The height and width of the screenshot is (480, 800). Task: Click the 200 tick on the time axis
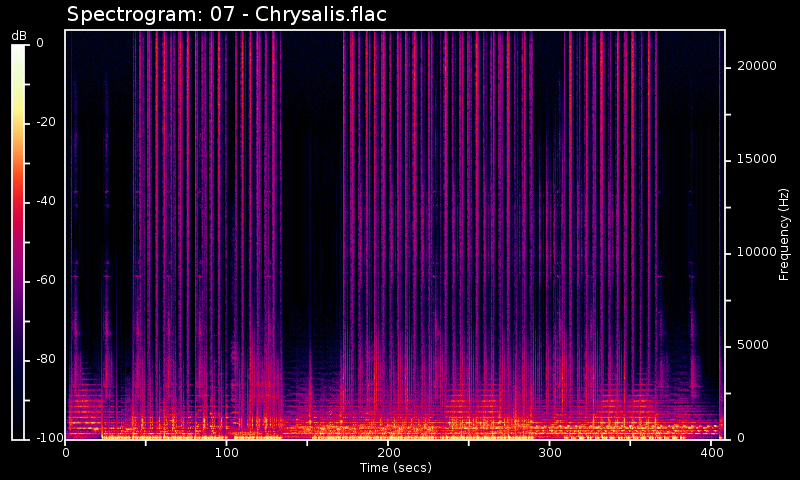coord(388,453)
